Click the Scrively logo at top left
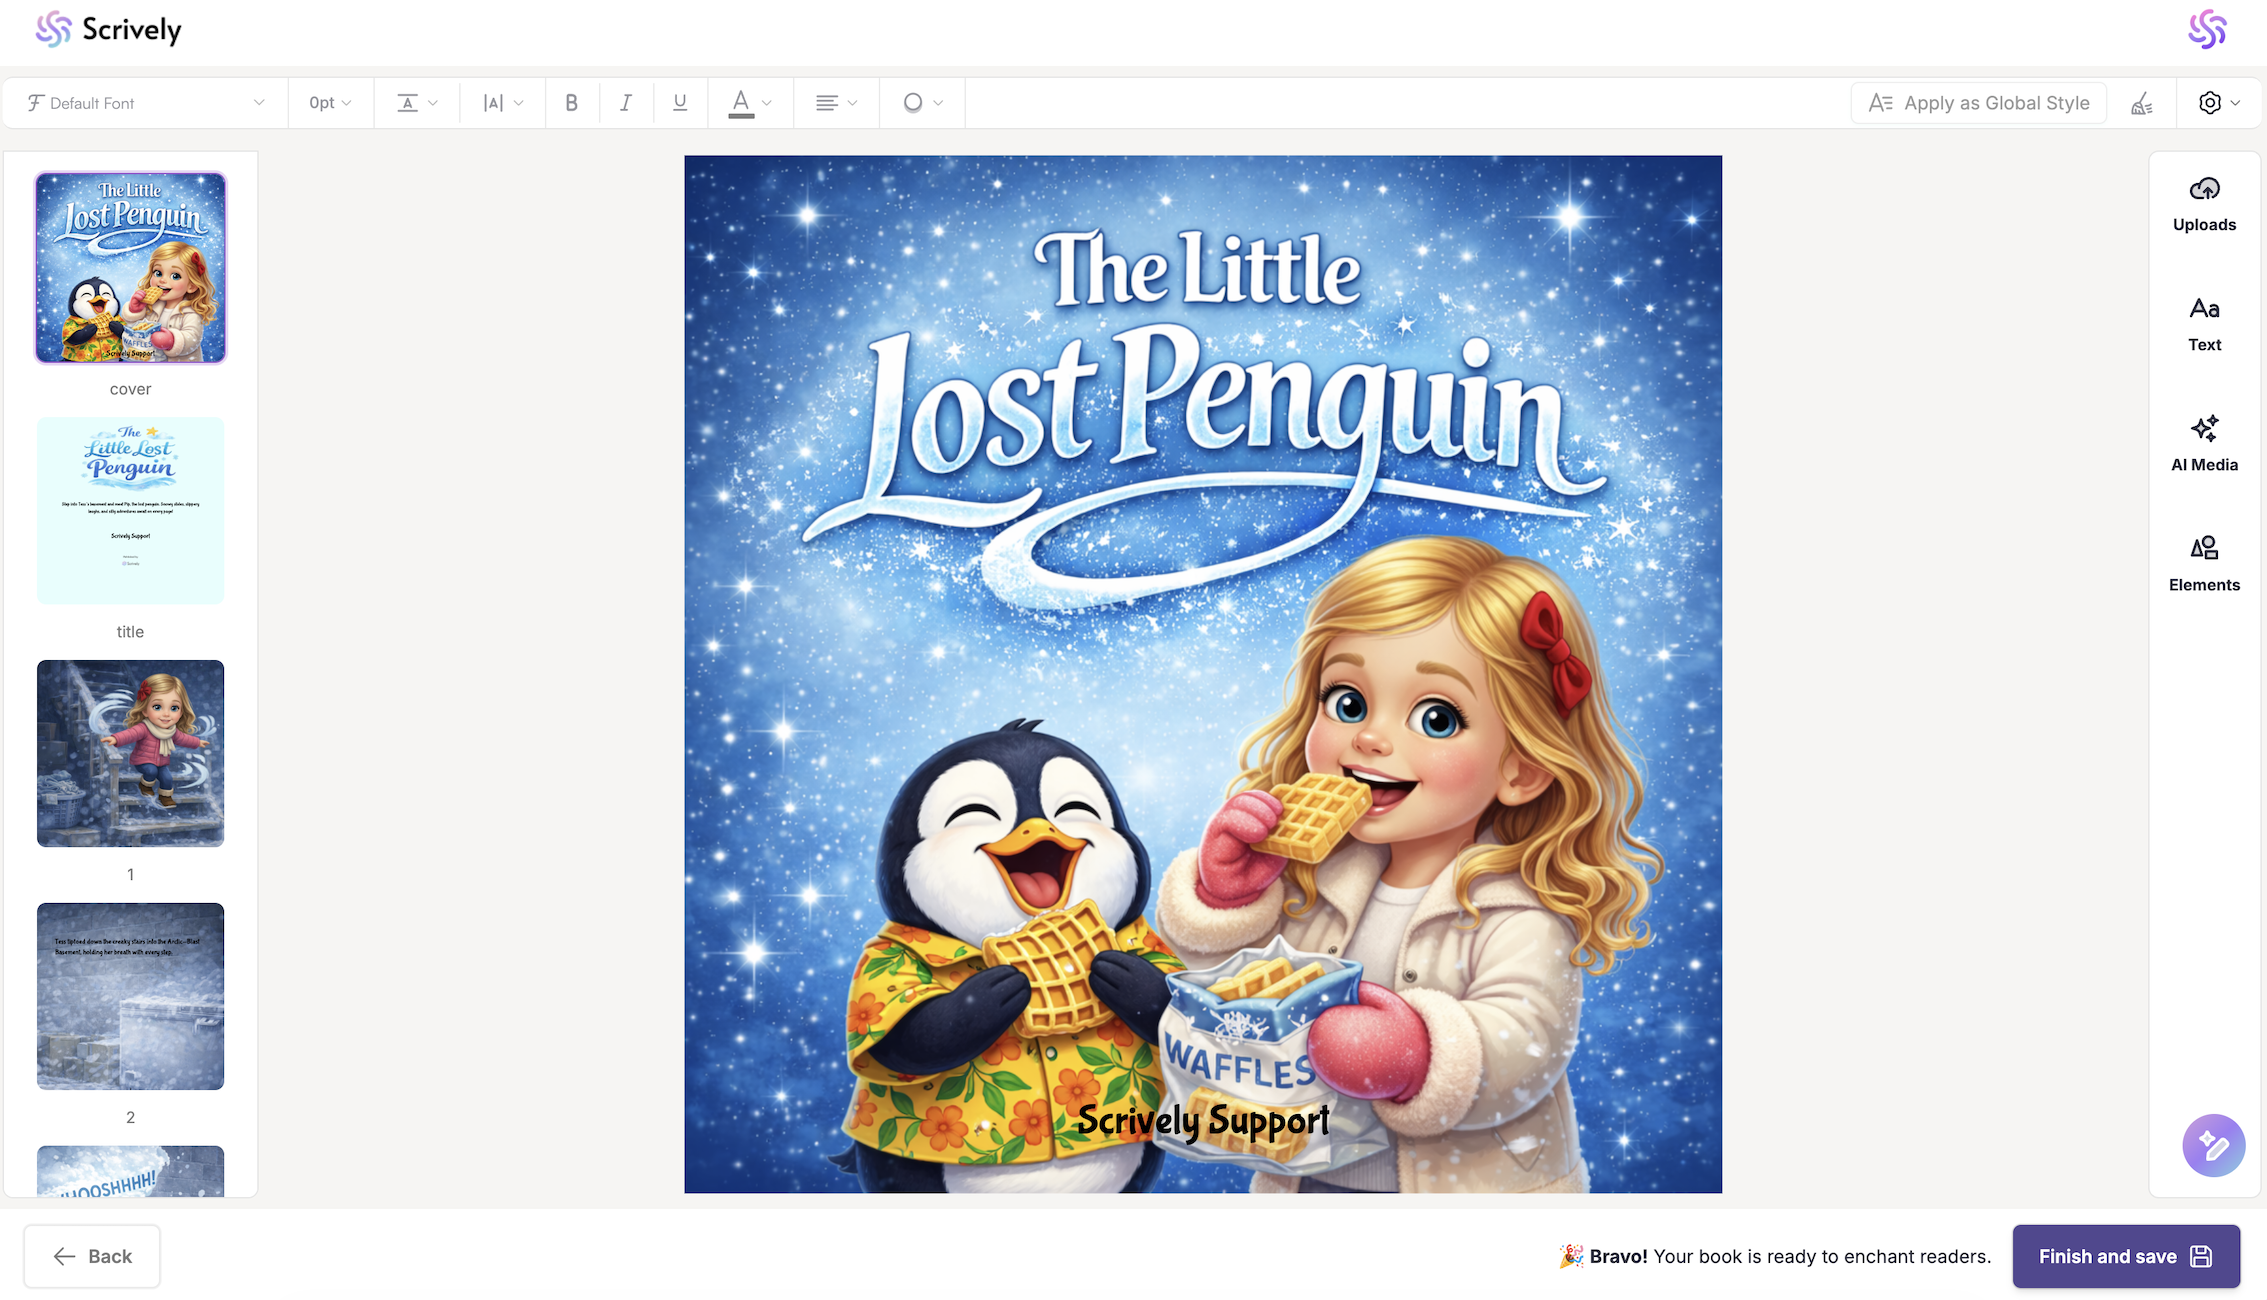Viewport: 2267px width, 1300px height. pos(108,30)
